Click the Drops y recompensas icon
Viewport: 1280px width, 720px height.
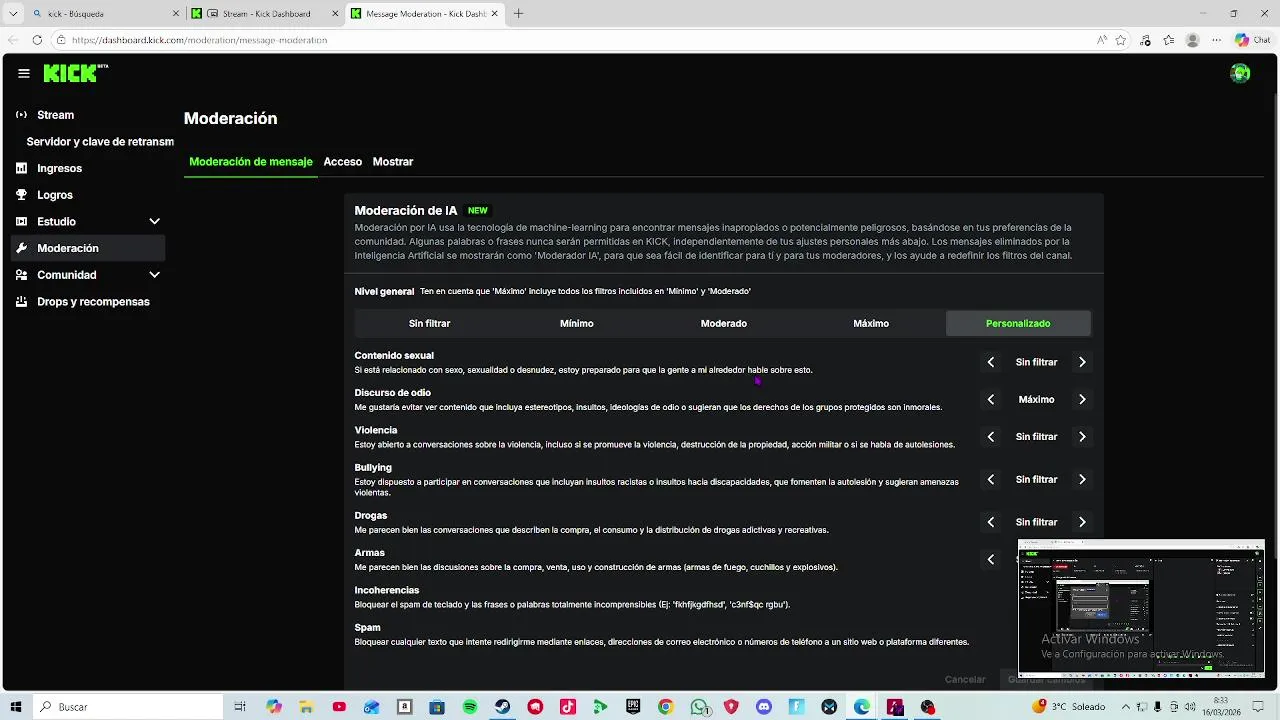pos(21,301)
